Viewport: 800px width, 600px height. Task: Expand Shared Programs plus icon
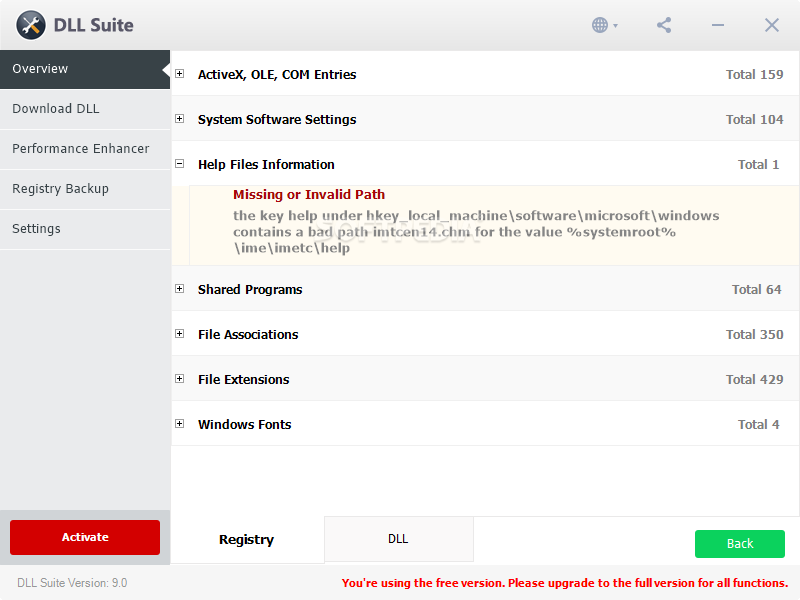(180, 289)
